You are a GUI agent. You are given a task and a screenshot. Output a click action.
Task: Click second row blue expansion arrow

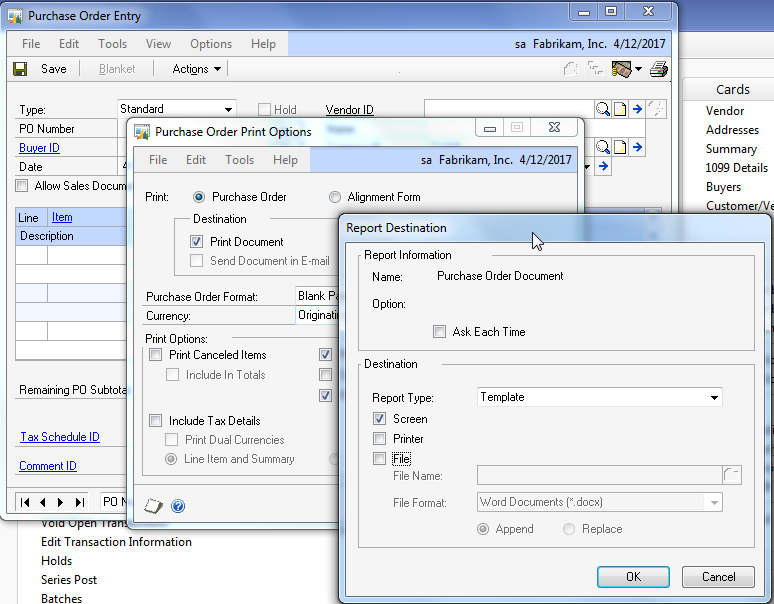pos(637,147)
